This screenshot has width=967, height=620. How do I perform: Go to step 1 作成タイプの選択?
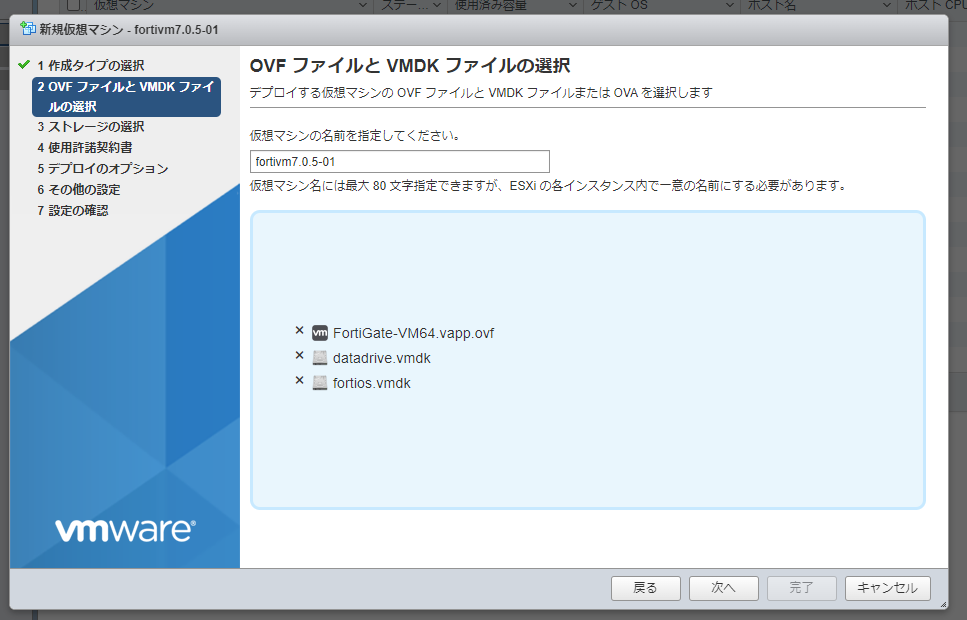click(91, 65)
